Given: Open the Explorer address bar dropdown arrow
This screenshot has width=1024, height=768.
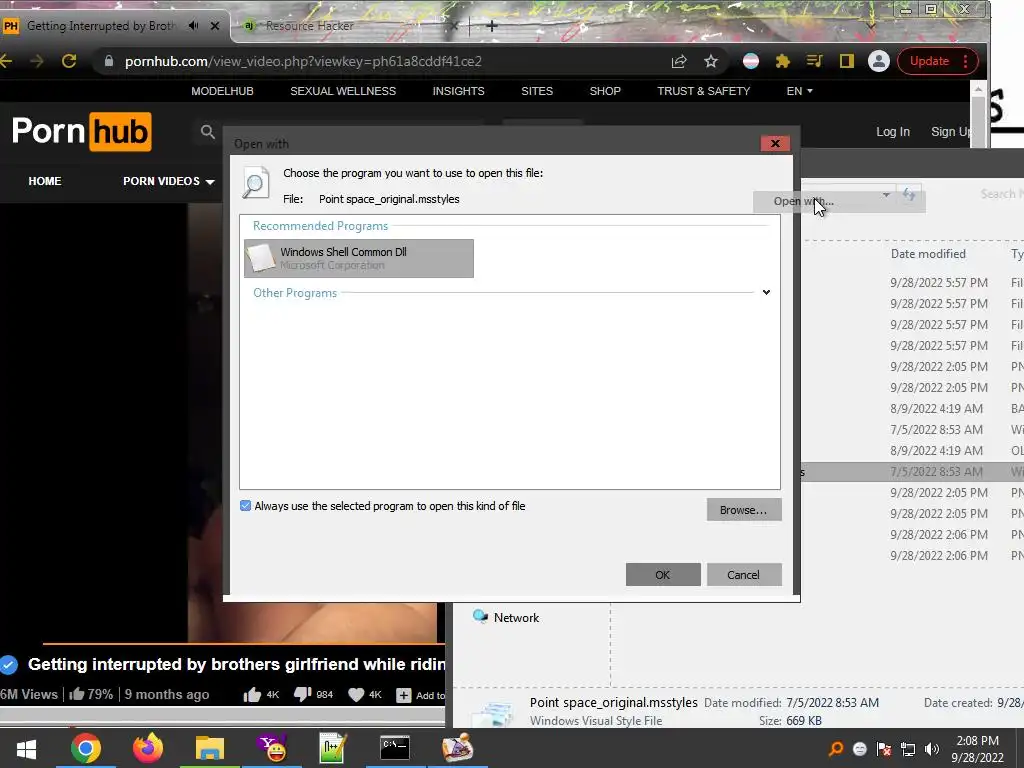Looking at the screenshot, I should click(x=886, y=195).
